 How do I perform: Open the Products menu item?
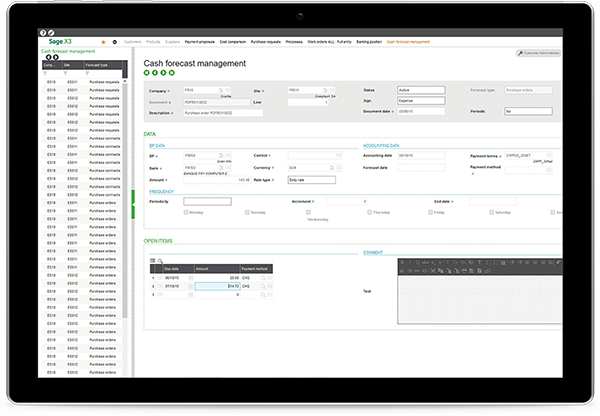tap(153, 42)
